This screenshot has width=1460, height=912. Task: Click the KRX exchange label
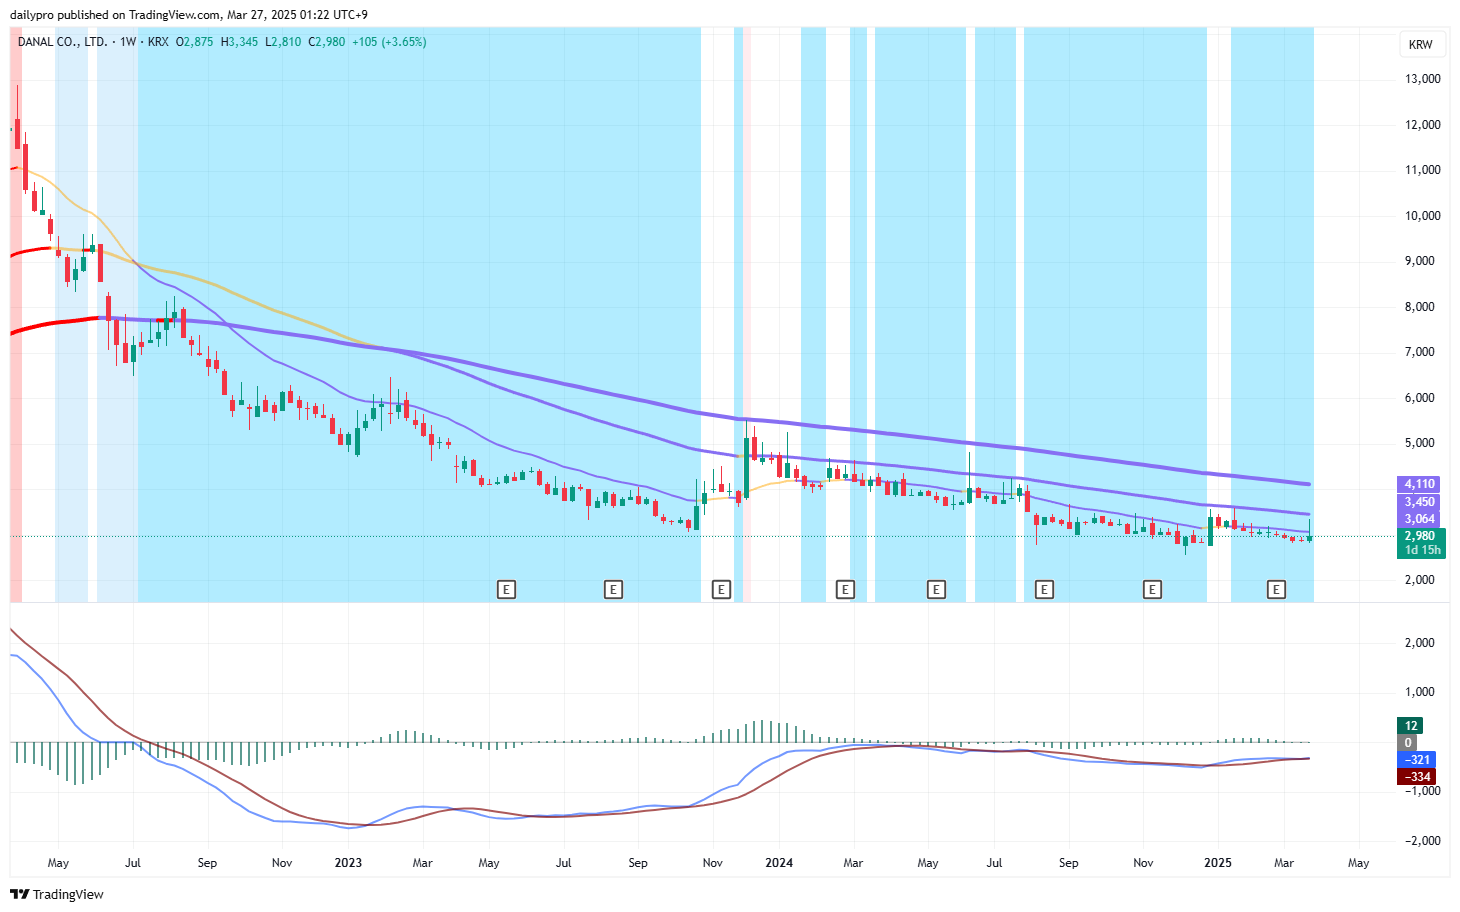[x=158, y=42]
